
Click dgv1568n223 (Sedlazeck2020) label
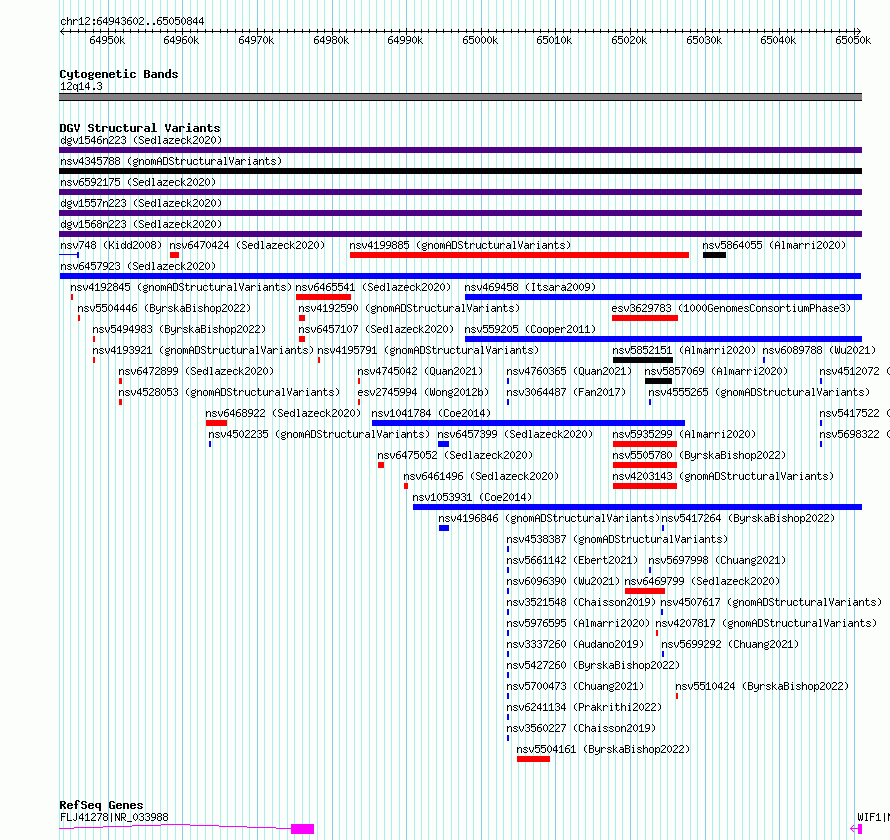pos(141,224)
